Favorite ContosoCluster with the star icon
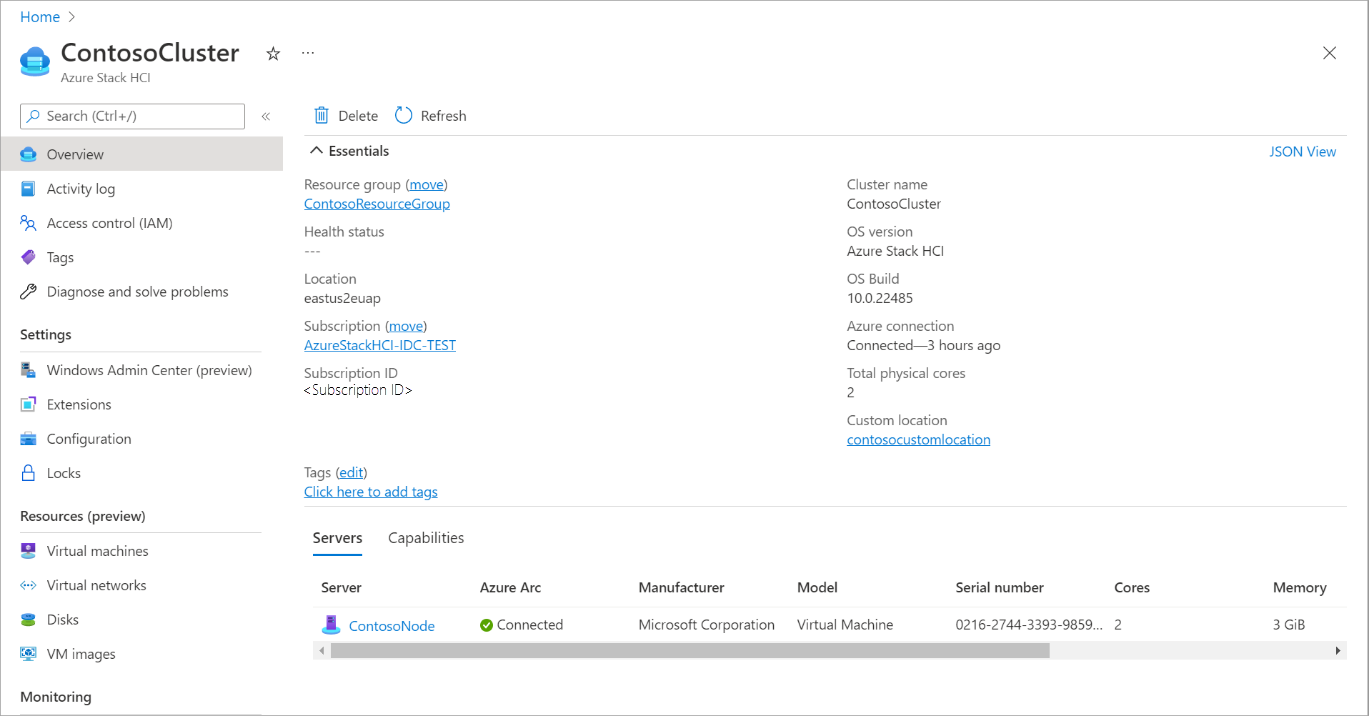Image resolution: width=1369 pixels, height=716 pixels. coord(273,54)
